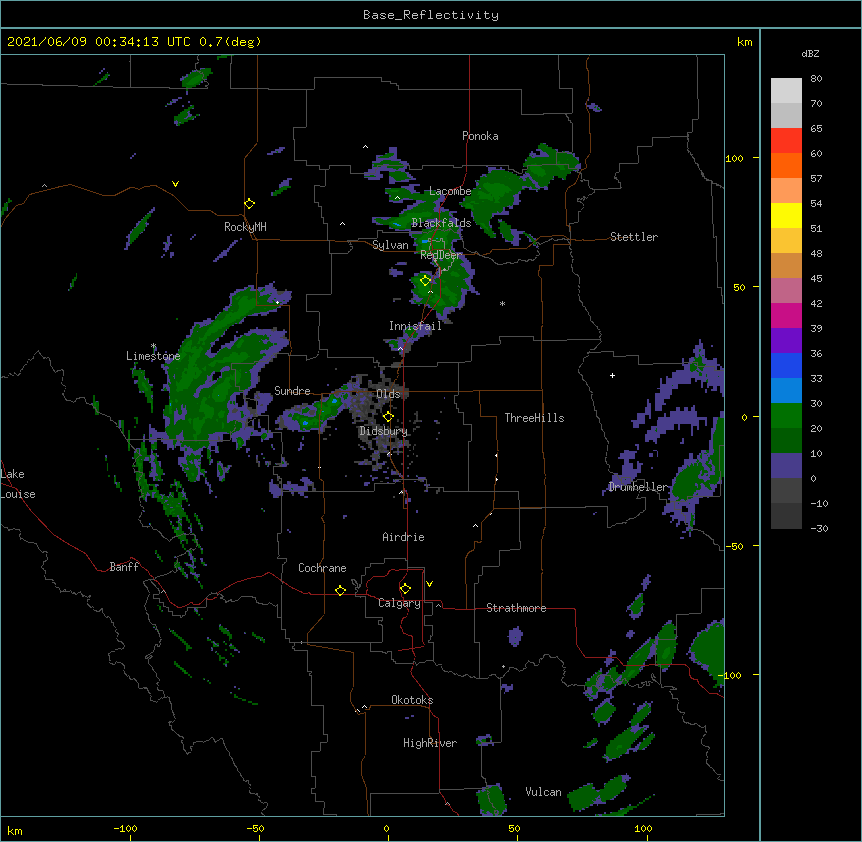Click the yellow diamond marker below Cochrane
Image resolution: width=862 pixels, height=842 pixels.
coord(340,590)
